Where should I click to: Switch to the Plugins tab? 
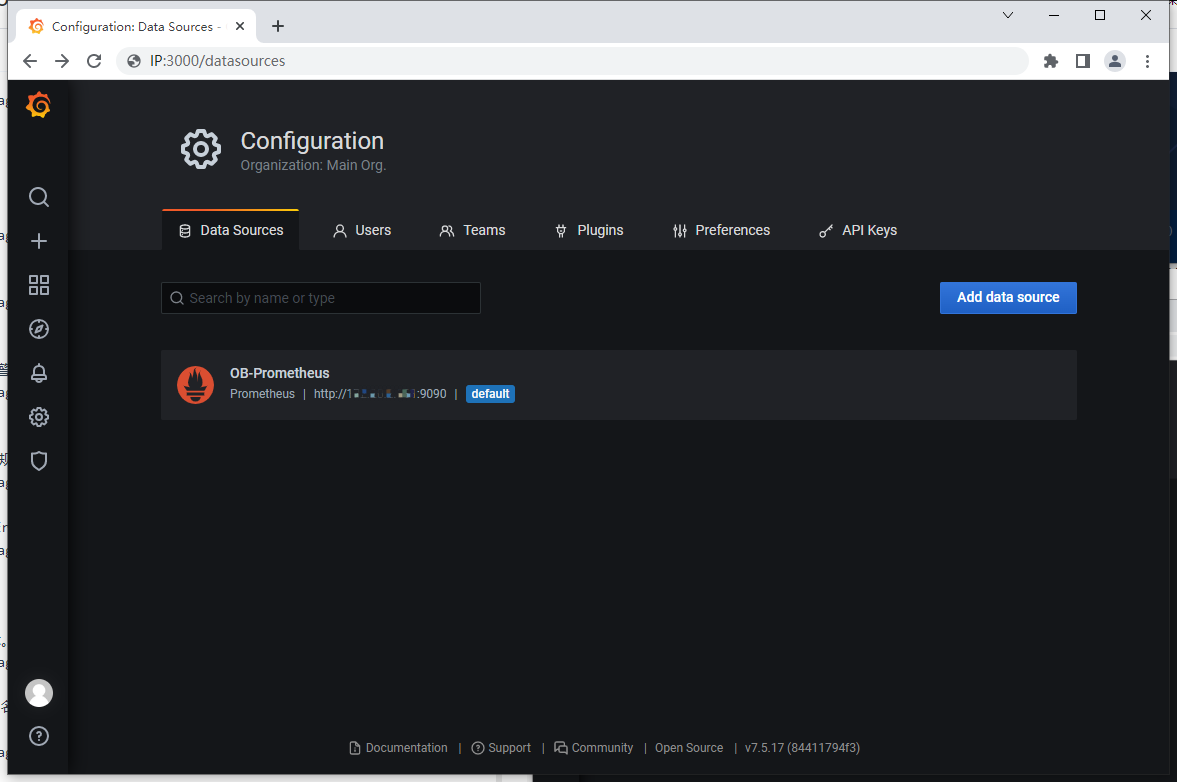pyautogui.click(x=589, y=230)
